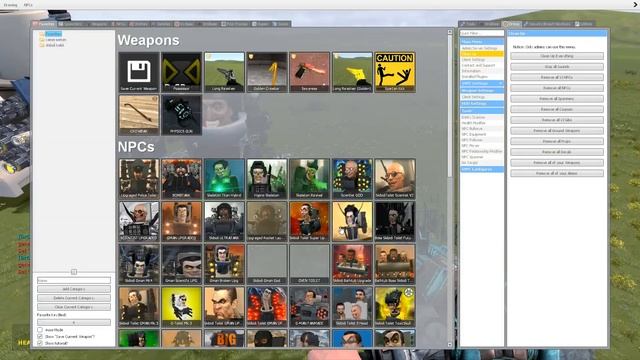Image resolution: width=640 pixels, height=360 pixels.
Task: Click the small collapse handle above name field
Action: click(x=74, y=272)
